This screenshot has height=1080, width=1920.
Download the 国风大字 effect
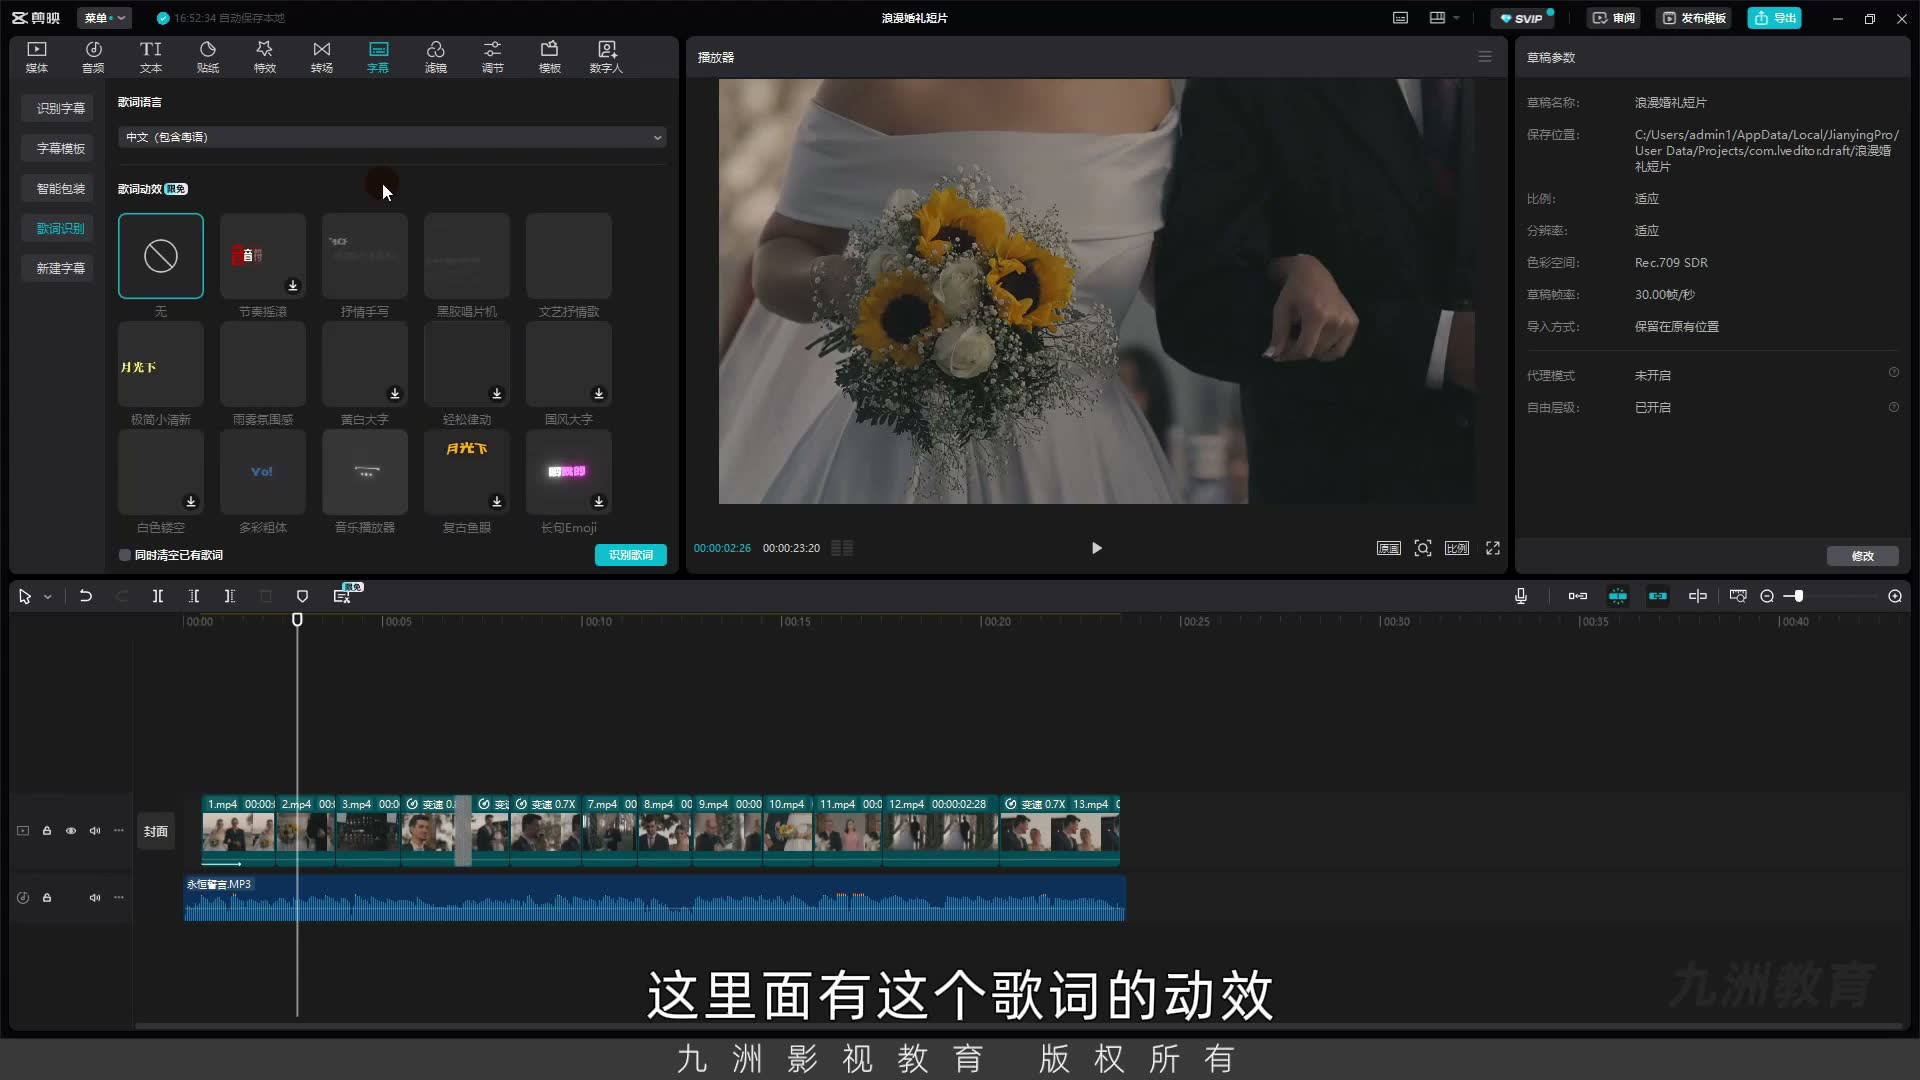(x=599, y=394)
